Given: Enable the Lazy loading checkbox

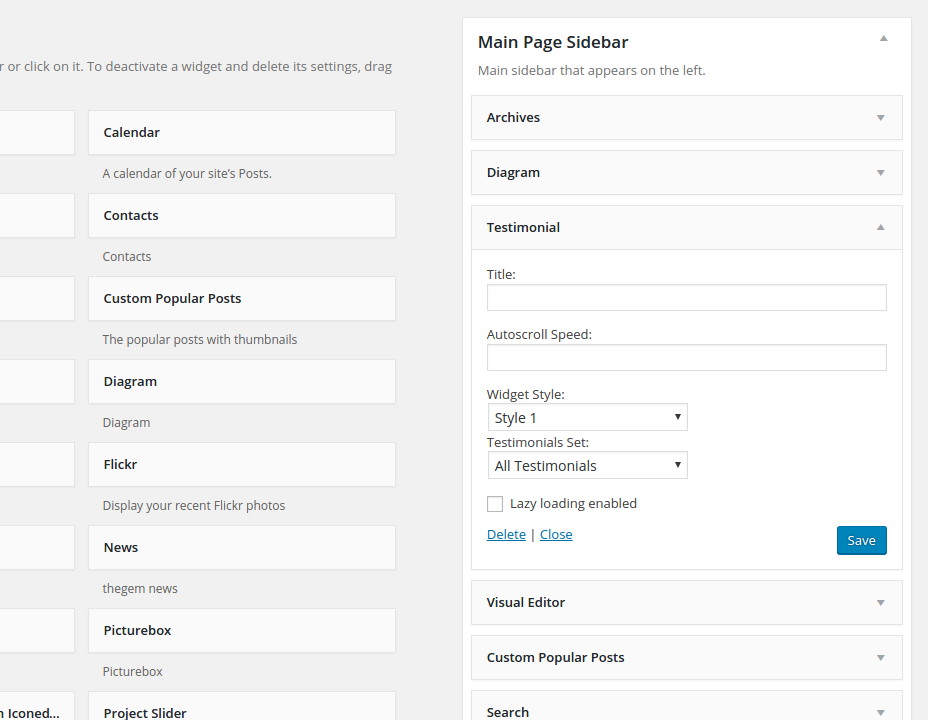Looking at the screenshot, I should point(495,504).
